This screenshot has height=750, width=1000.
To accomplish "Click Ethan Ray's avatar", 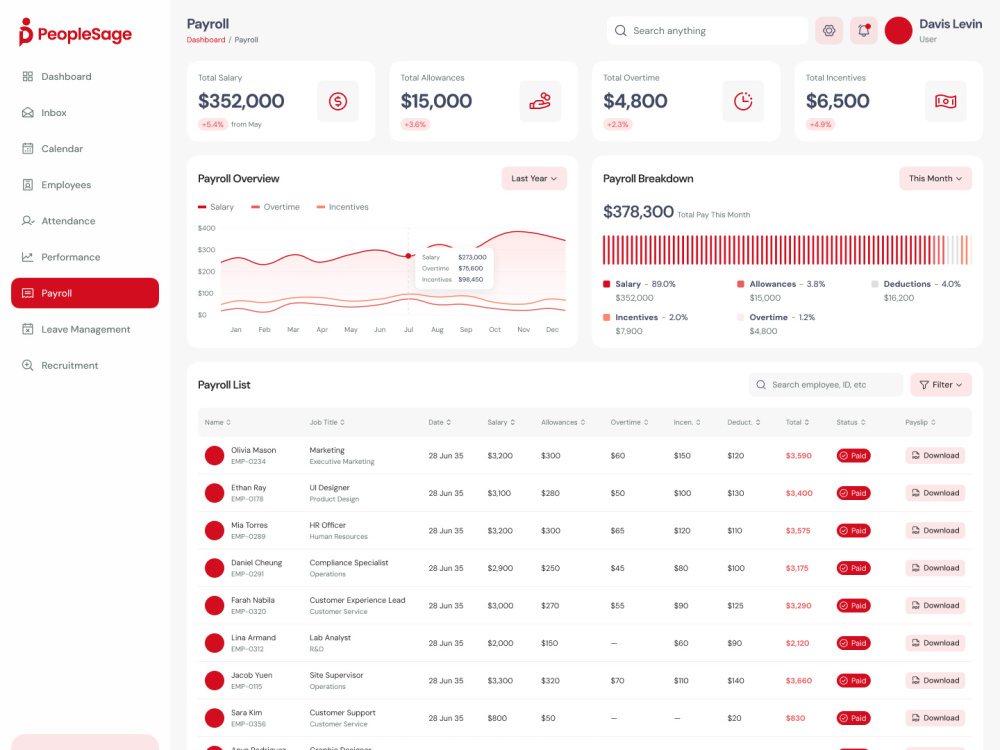I will tap(214, 493).
